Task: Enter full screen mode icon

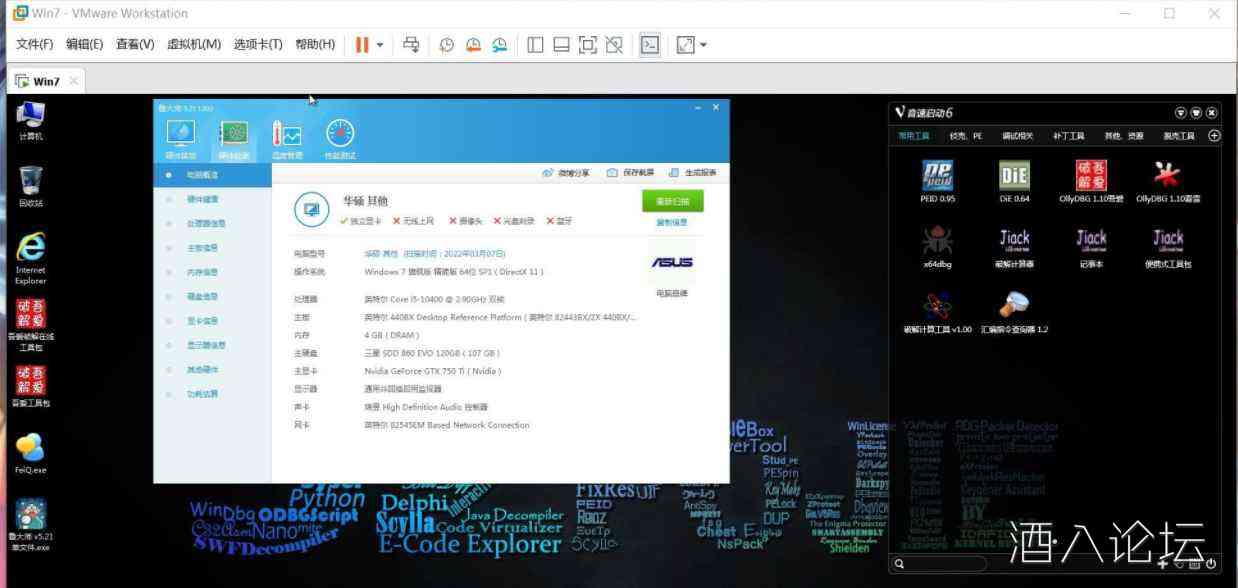Action: pyautogui.click(x=588, y=44)
